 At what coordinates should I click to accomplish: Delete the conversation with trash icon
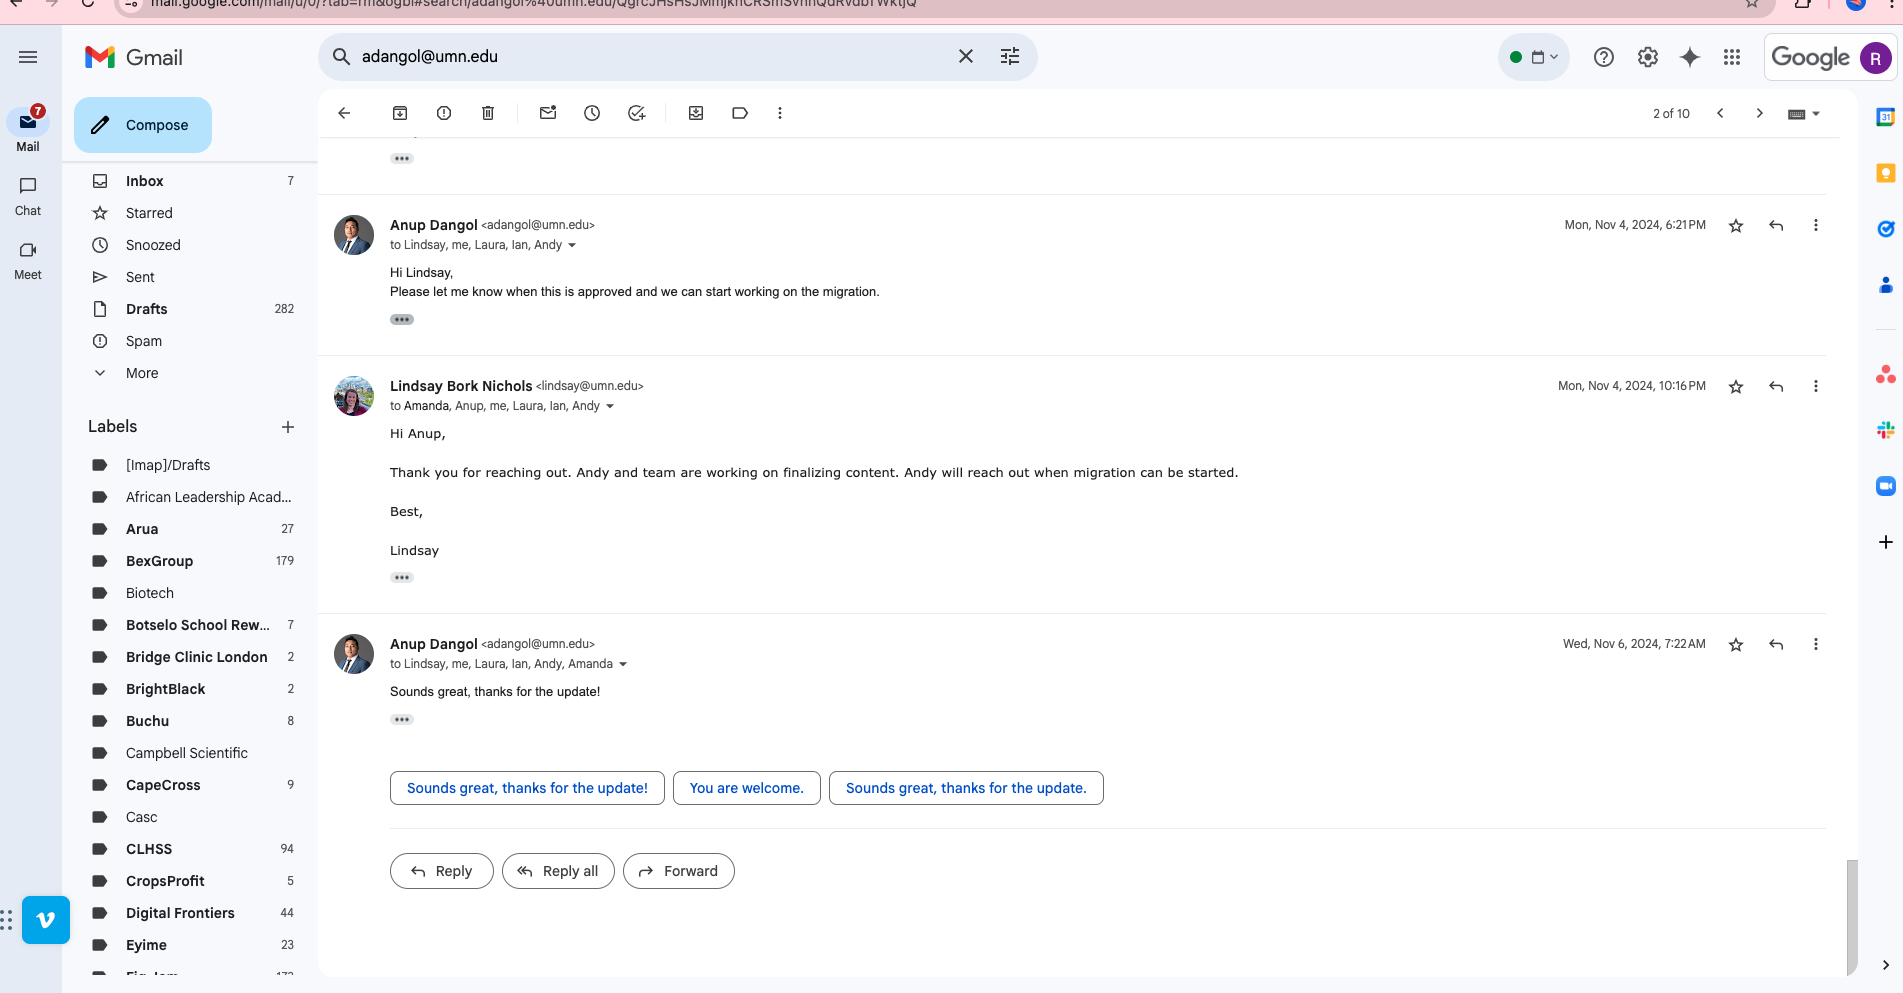[x=488, y=113]
